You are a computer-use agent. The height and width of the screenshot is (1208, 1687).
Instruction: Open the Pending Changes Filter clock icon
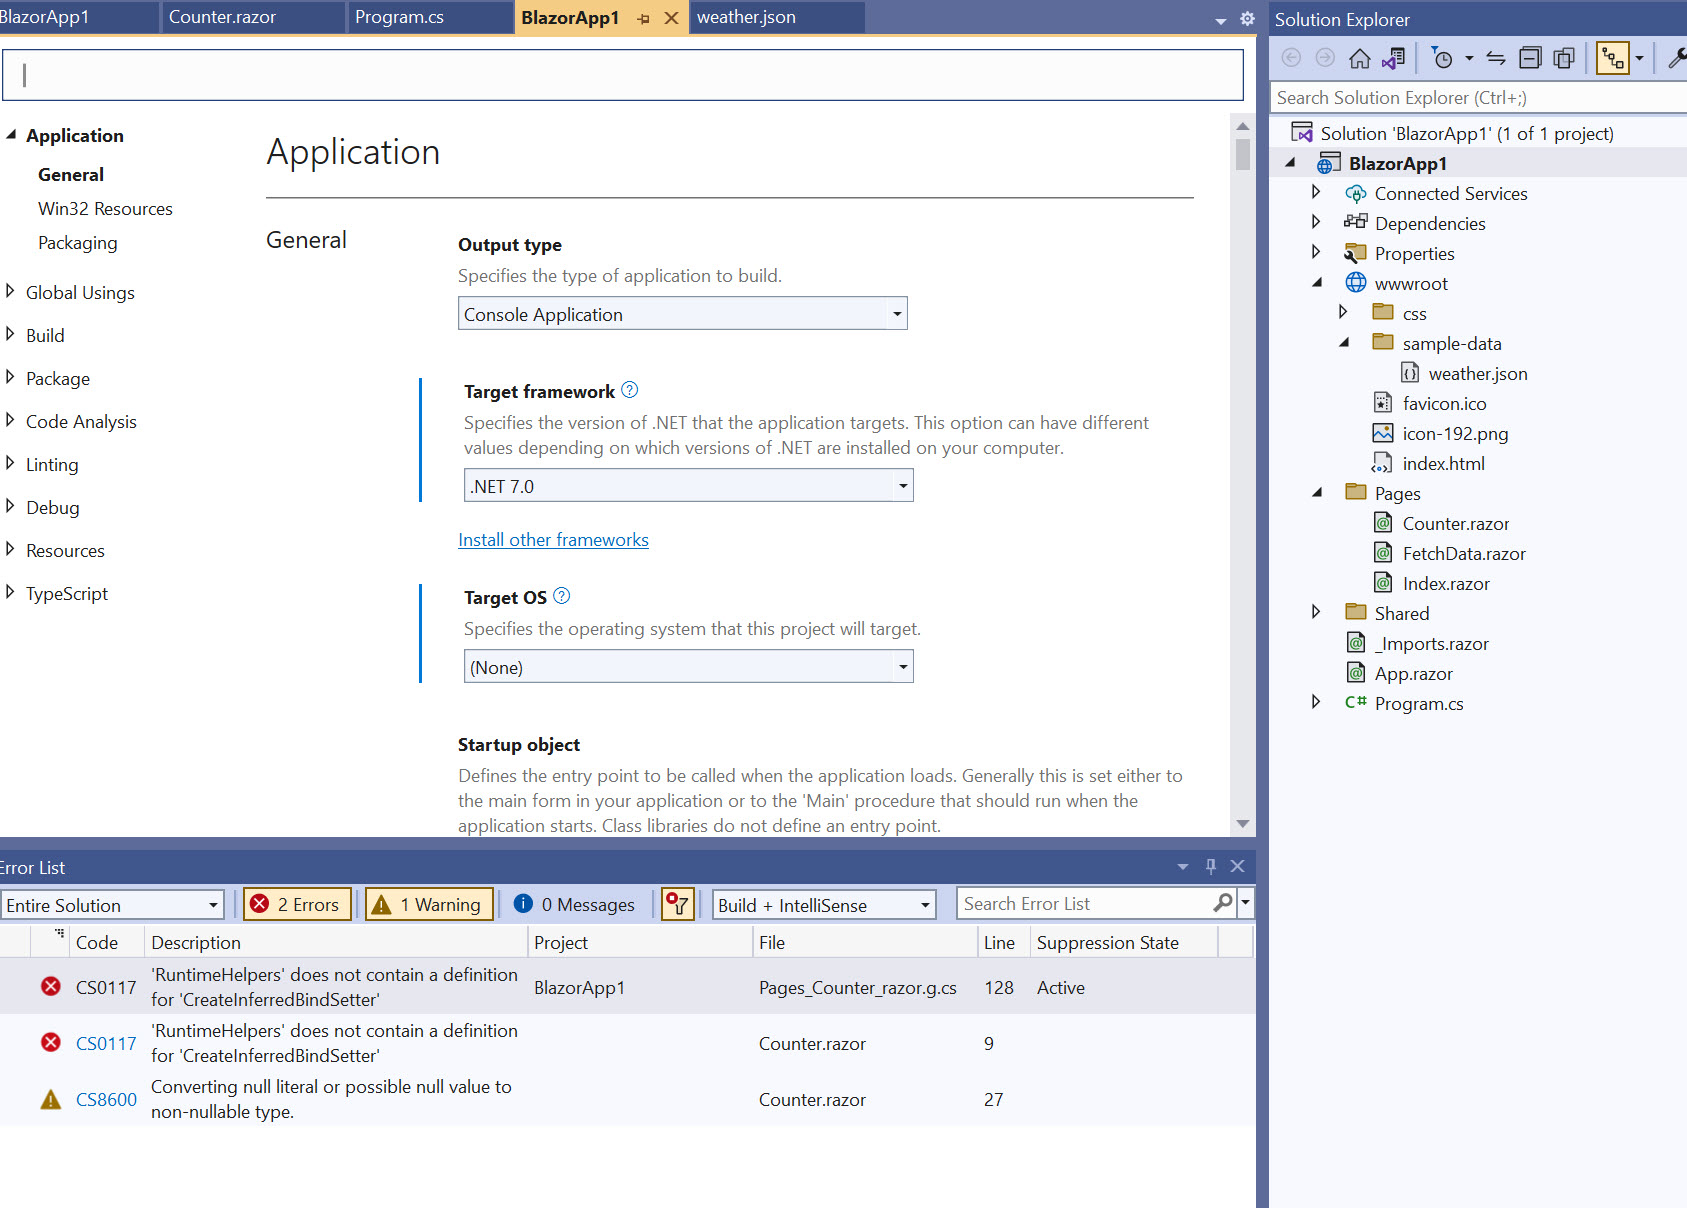pos(1442,58)
